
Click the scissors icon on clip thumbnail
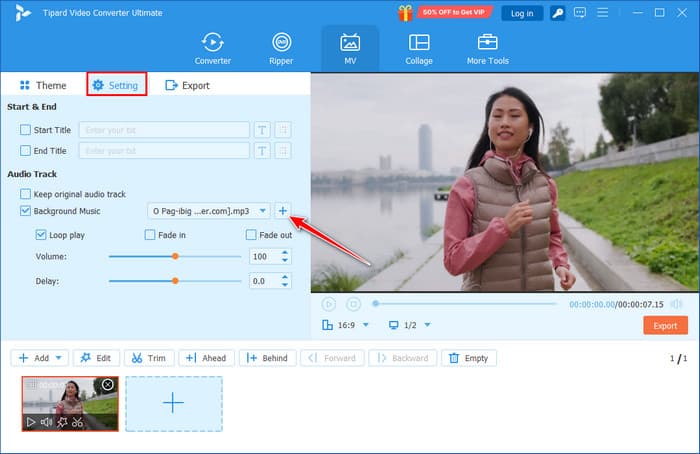coord(77,422)
